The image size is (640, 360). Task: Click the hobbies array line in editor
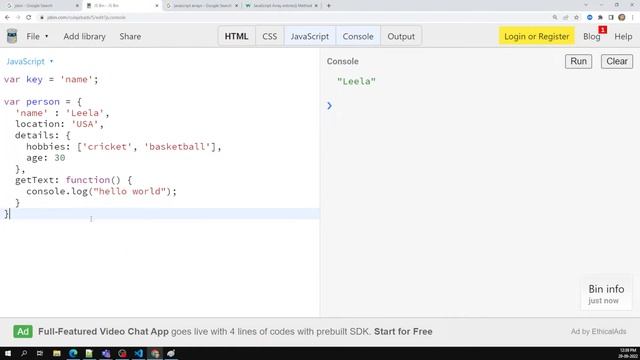[124, 147]
